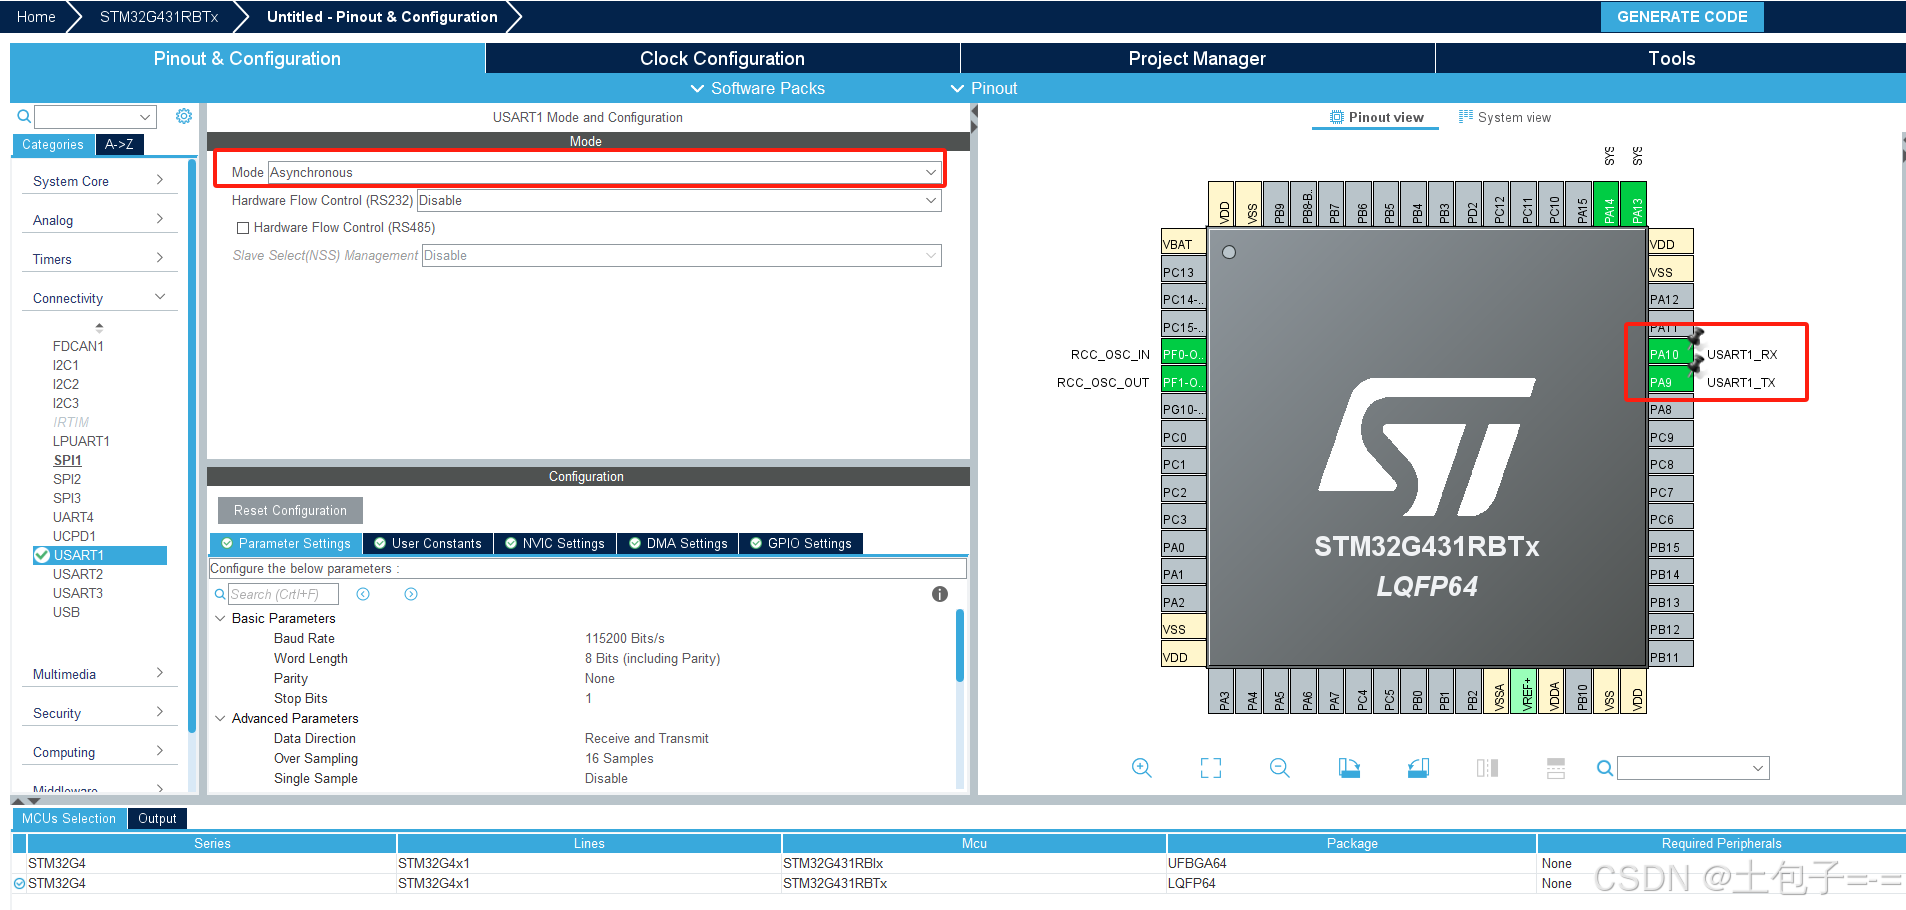Image resolution: width=1906 pixels, height=910 pixels.
Task: Click the PC13 pin on the left
Action: pos(1183,272)
